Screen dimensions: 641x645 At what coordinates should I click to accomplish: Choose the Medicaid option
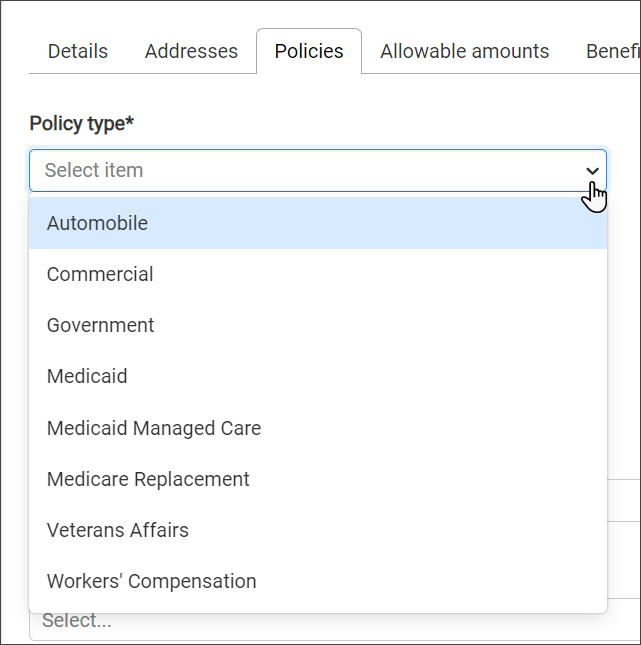click(87, 376)
